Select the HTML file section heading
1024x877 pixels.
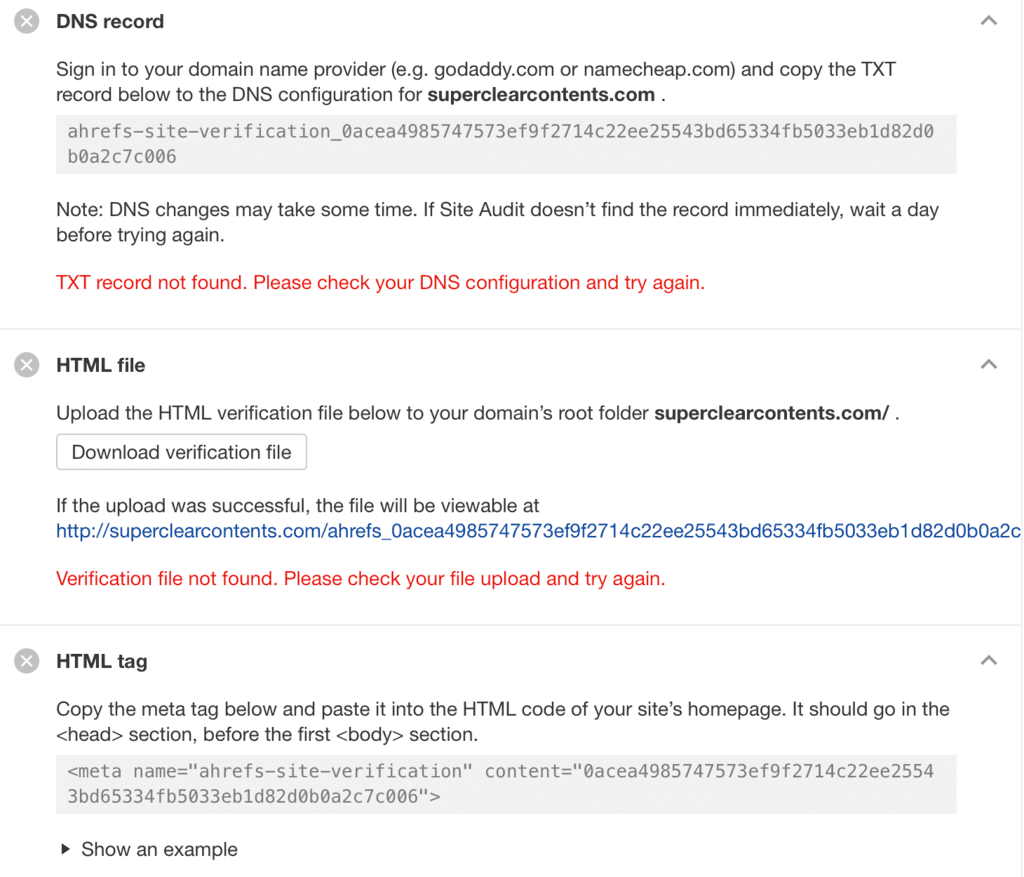pyautogui.click(x=101, y=365)
